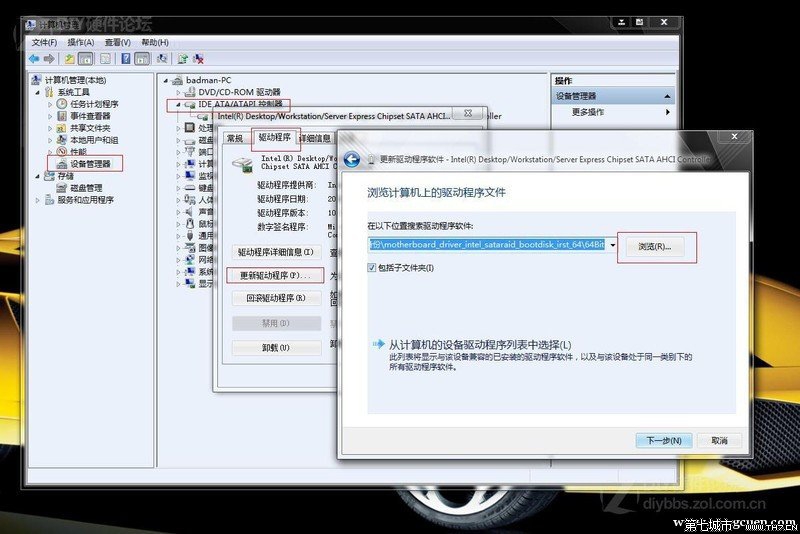Screen dimensions: 800x534
Task: Toggle the 包括子文件夹(I) checkbox
Action: 372,268
